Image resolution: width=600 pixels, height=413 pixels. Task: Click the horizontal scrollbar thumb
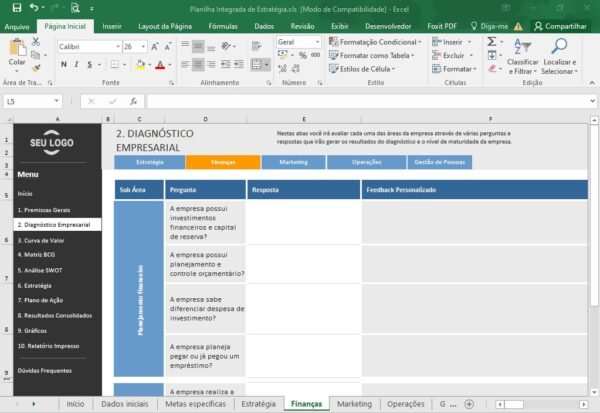514,404
